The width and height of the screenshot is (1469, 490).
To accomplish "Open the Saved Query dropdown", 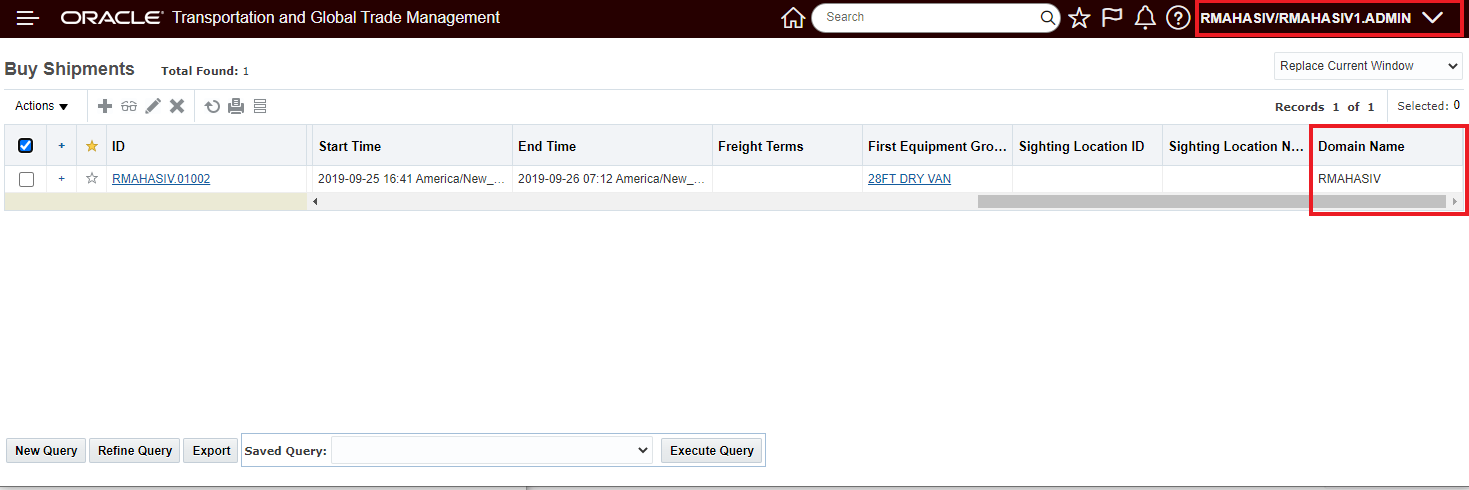I will [492, 451].
